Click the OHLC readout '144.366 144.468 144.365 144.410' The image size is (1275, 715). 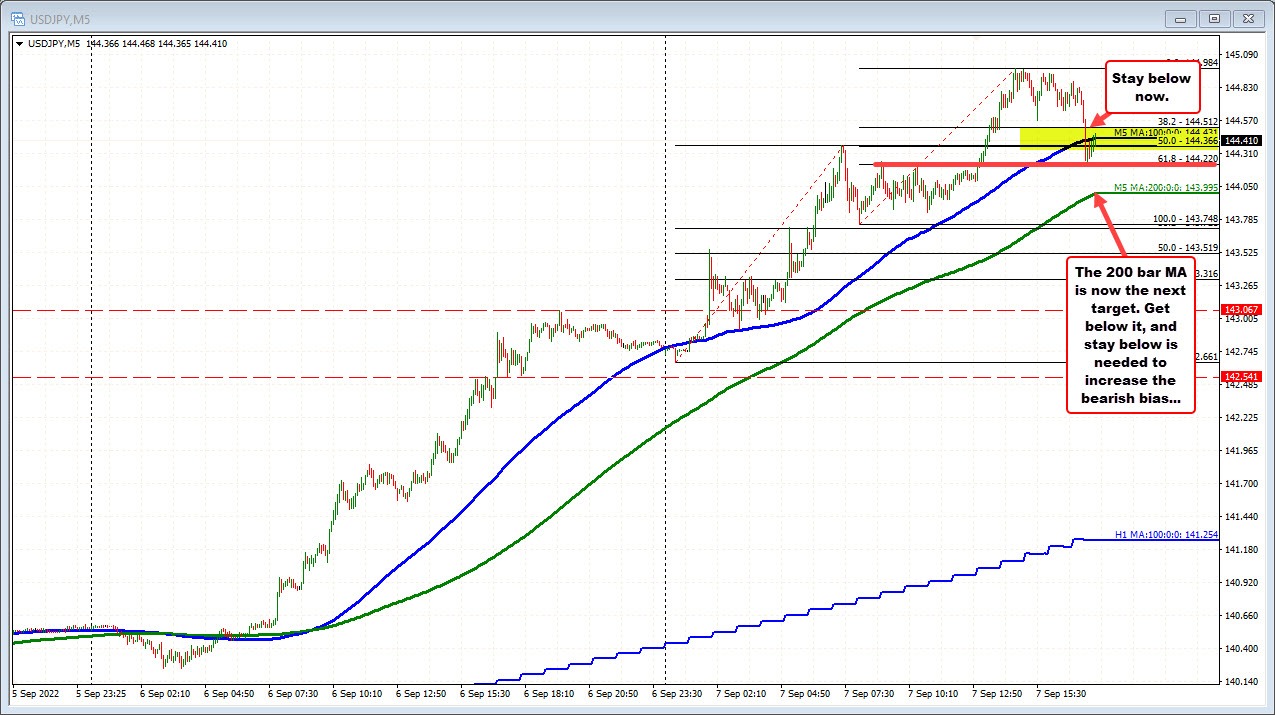point(157,44)
